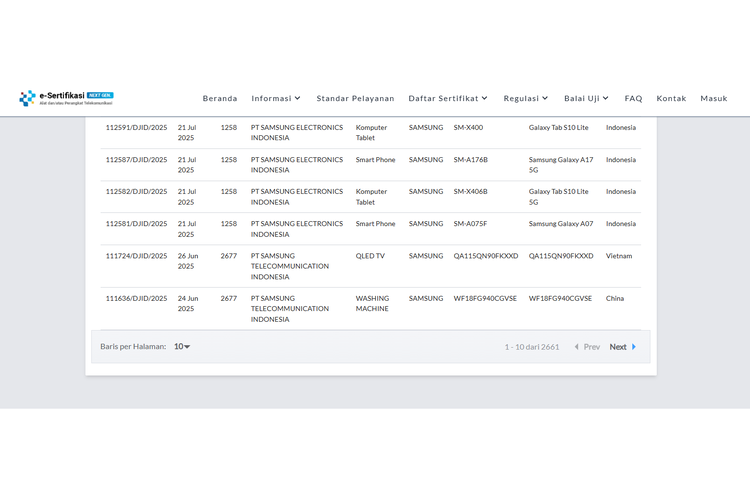The image size is (750, 500).
Task: Click the Galaxy Tab S10 Lite 5G cell
Action: click(x=558, y=197)
